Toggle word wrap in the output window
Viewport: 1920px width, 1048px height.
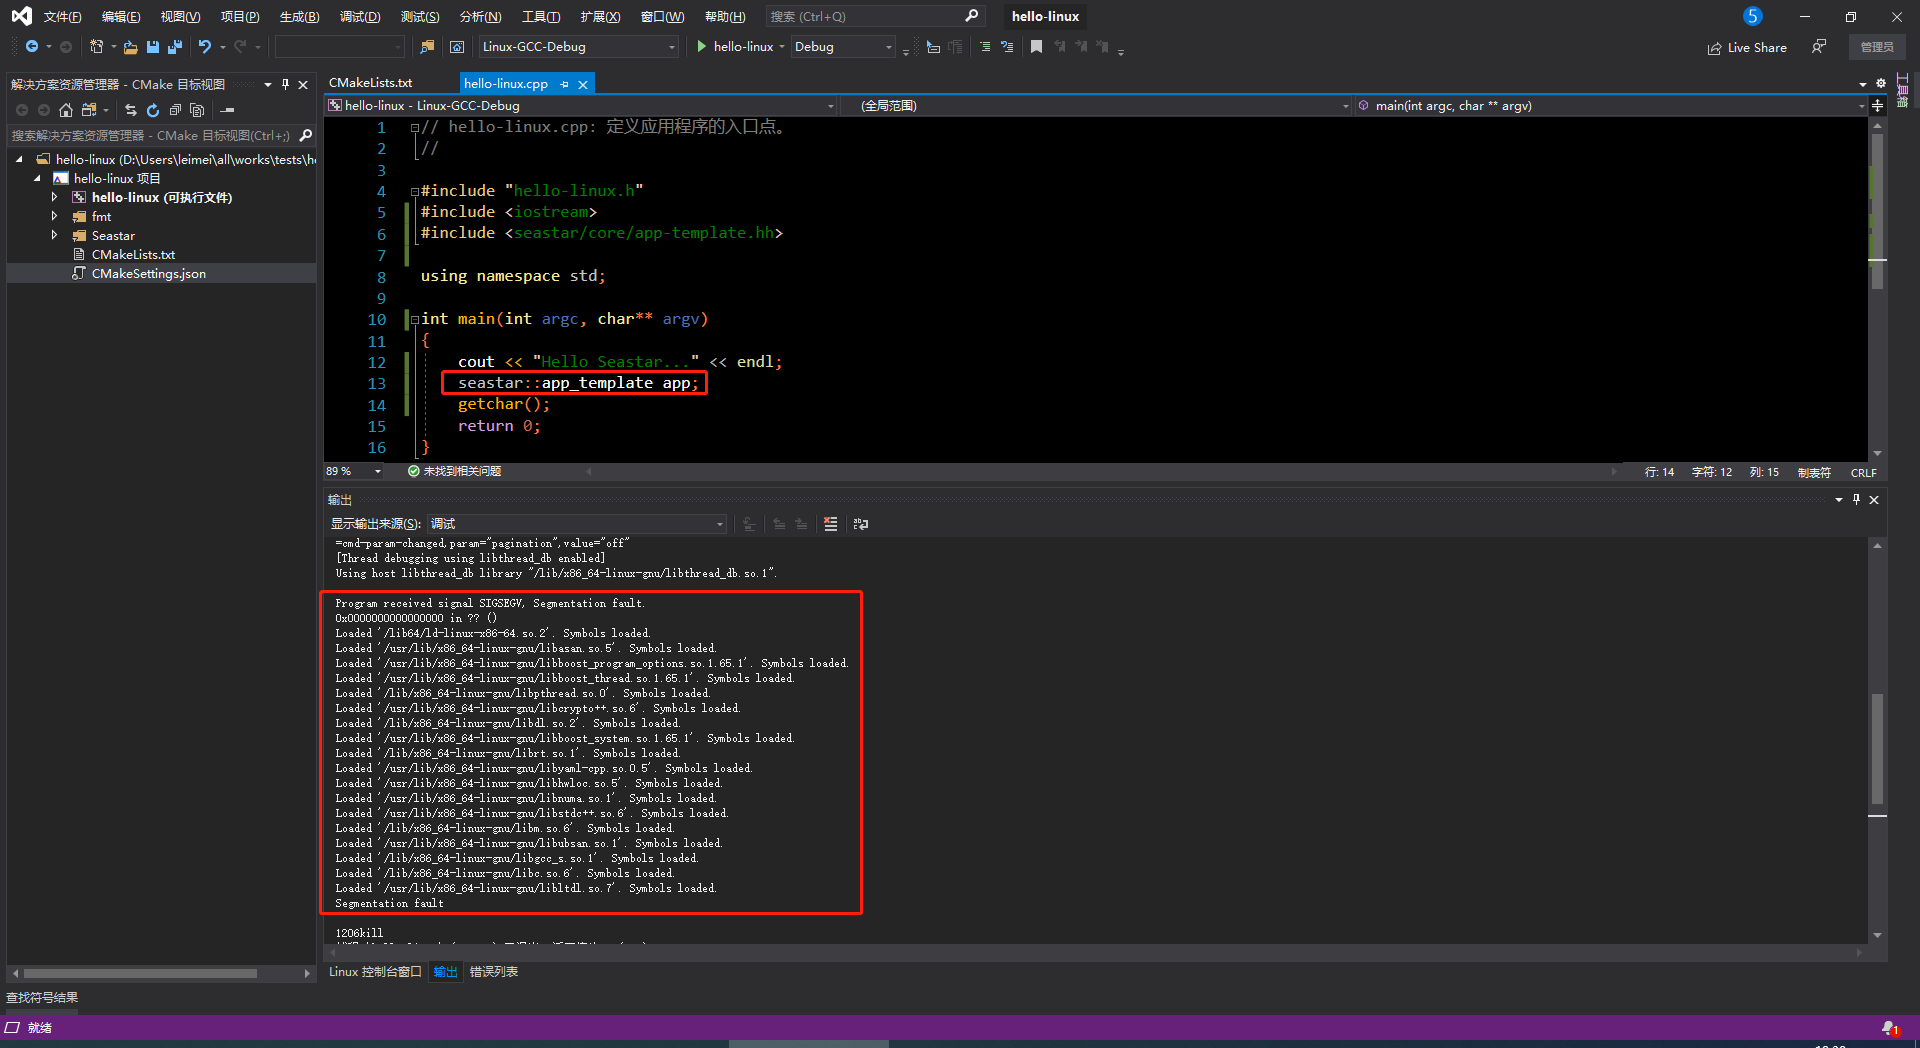pos(860,524)
